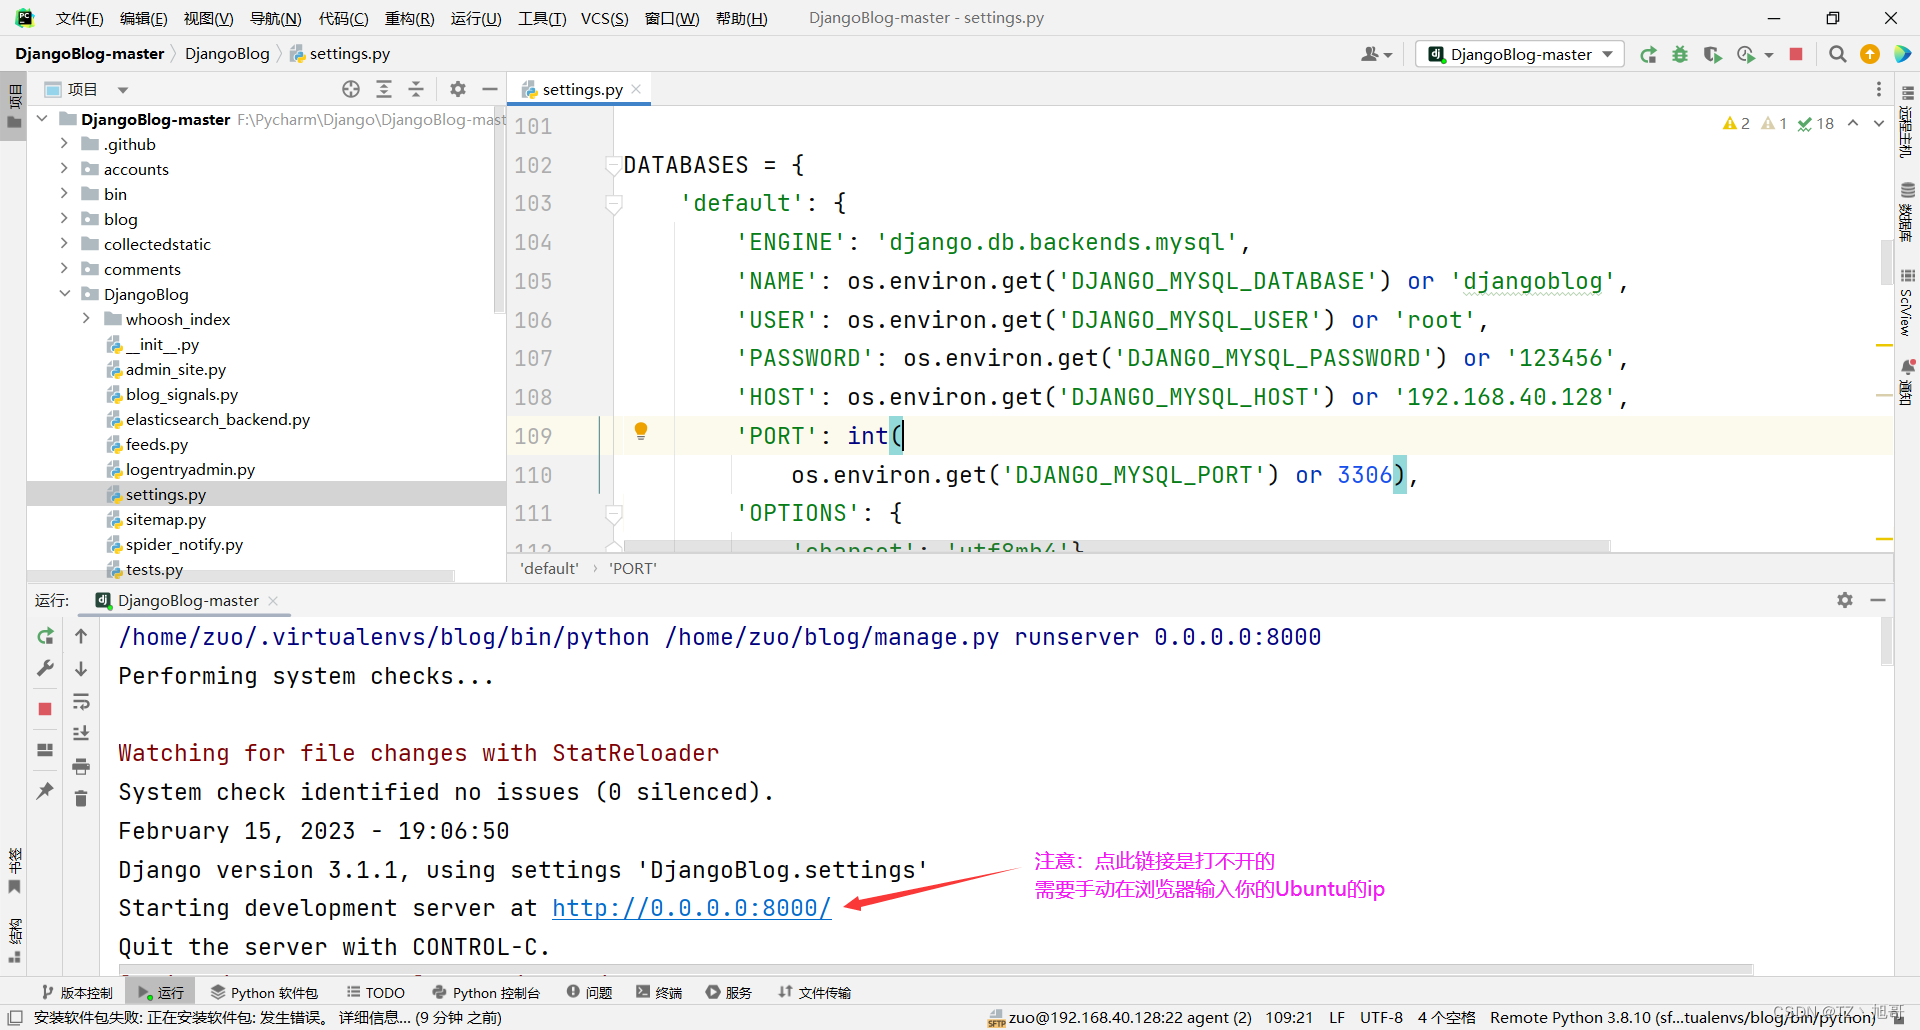Click the yellow intention lightbulb on line 109
Image resolution: width=1920 pixels, height=1030 pixels.
coord(641,431)
